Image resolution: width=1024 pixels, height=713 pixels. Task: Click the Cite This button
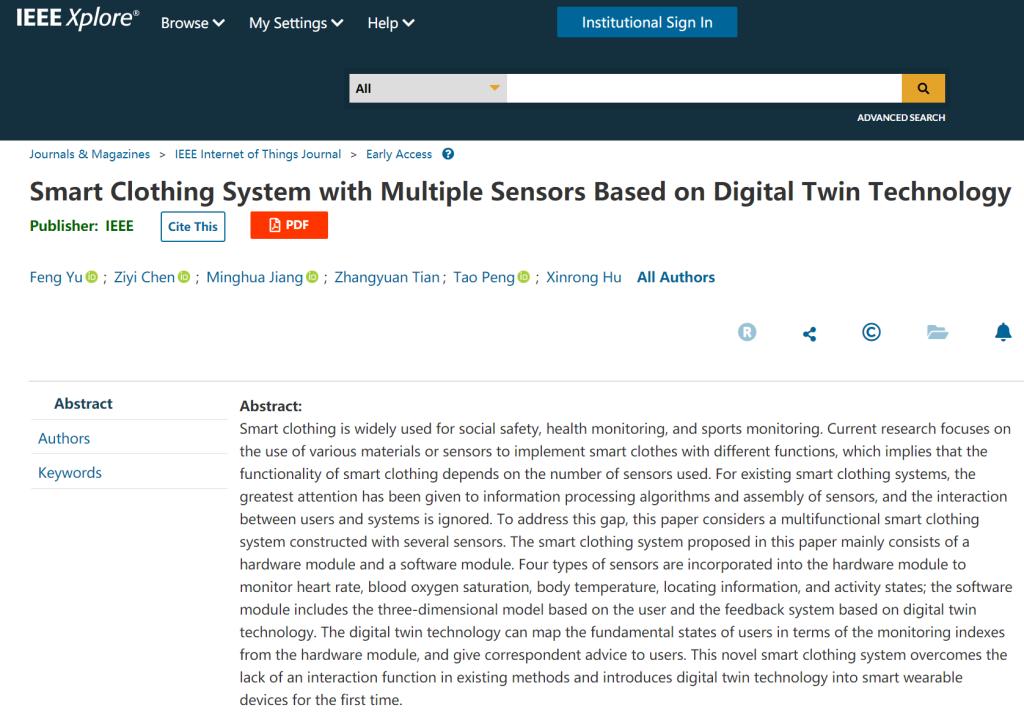193,226
